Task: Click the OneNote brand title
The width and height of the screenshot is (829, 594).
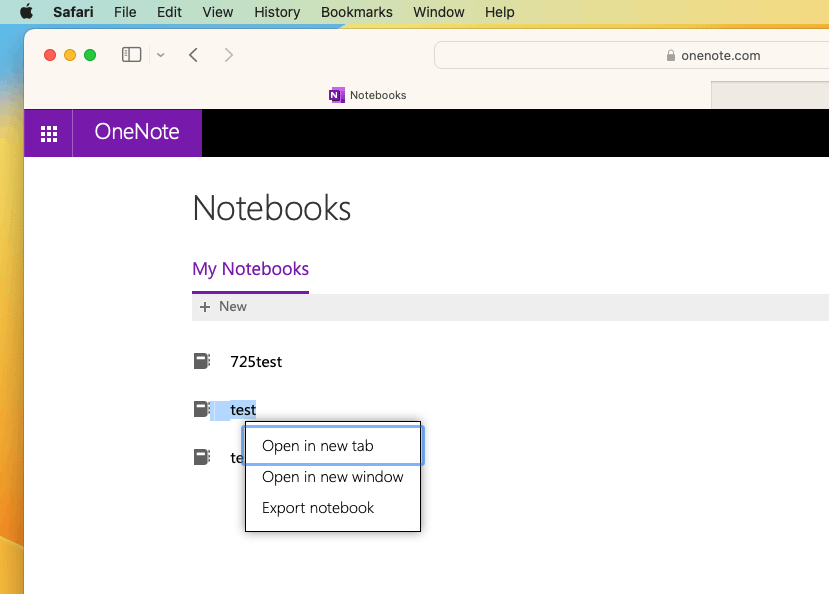Action: coord(137,132)
